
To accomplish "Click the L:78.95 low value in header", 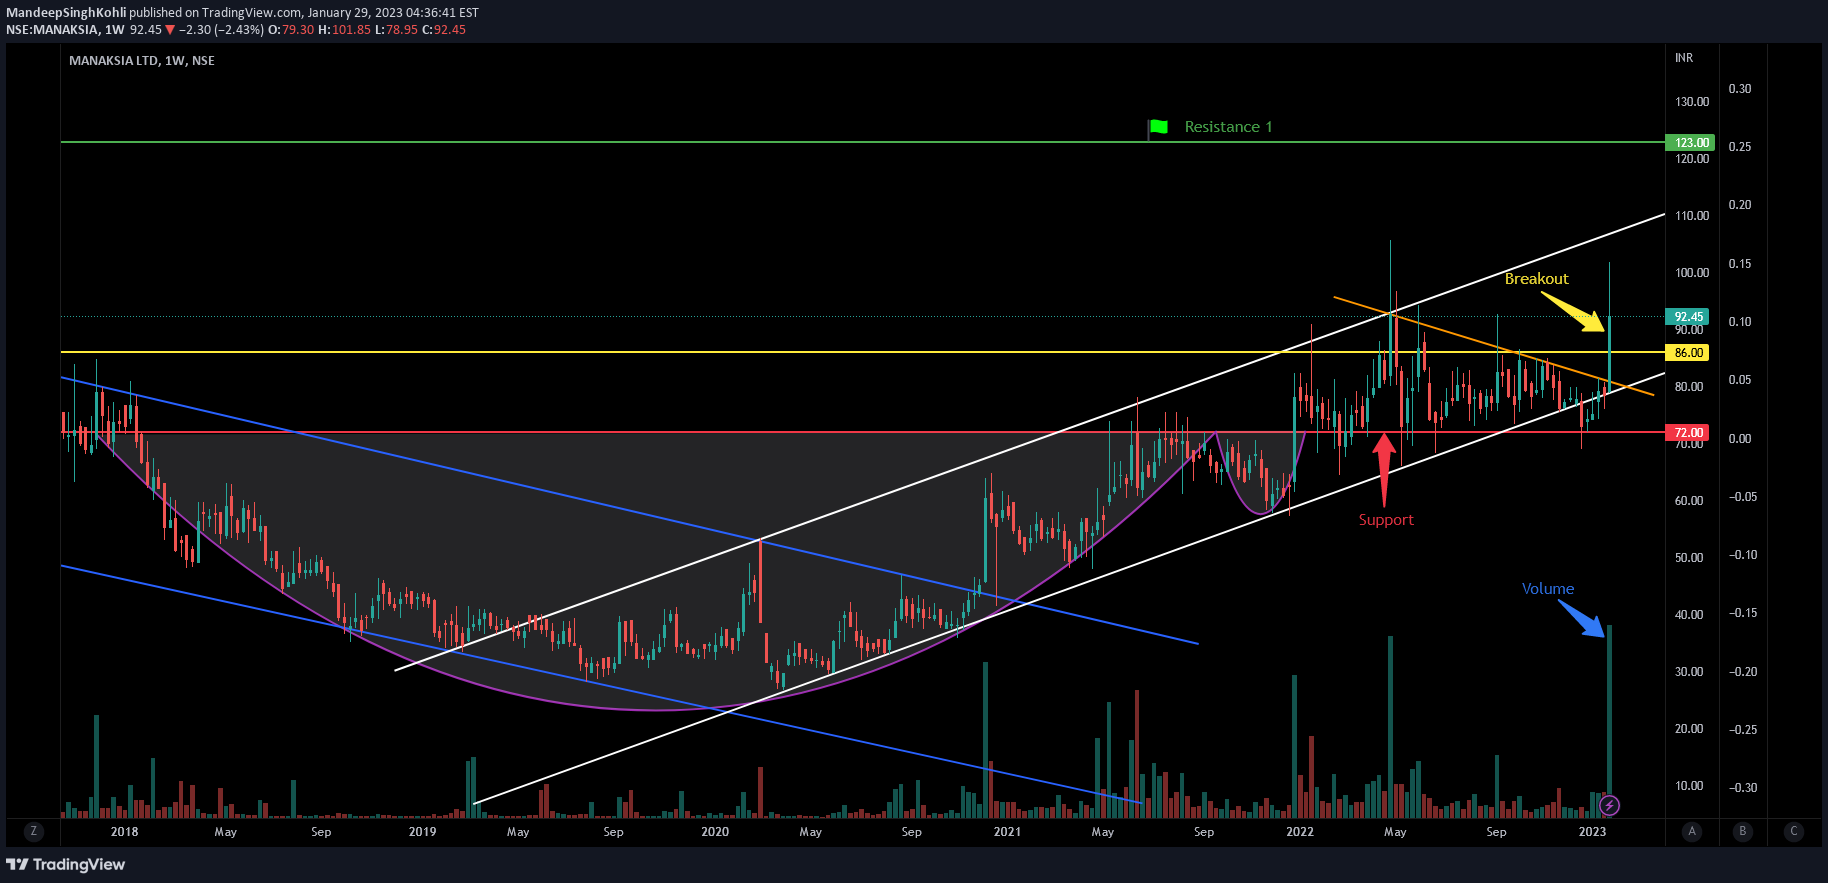I will click(x=396, y=30).
